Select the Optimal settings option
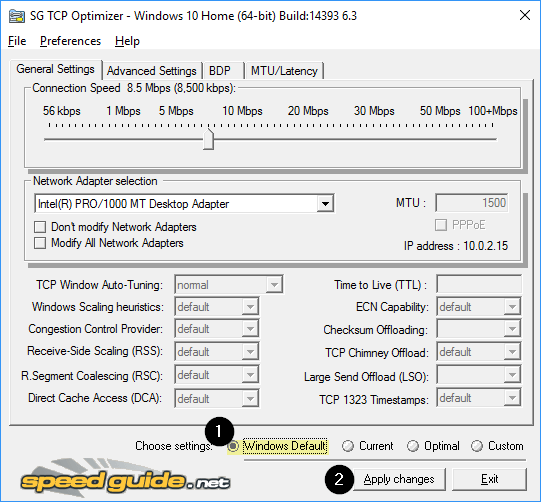The width and height of the screenshot is (541, 502). (x=413, y=446)
